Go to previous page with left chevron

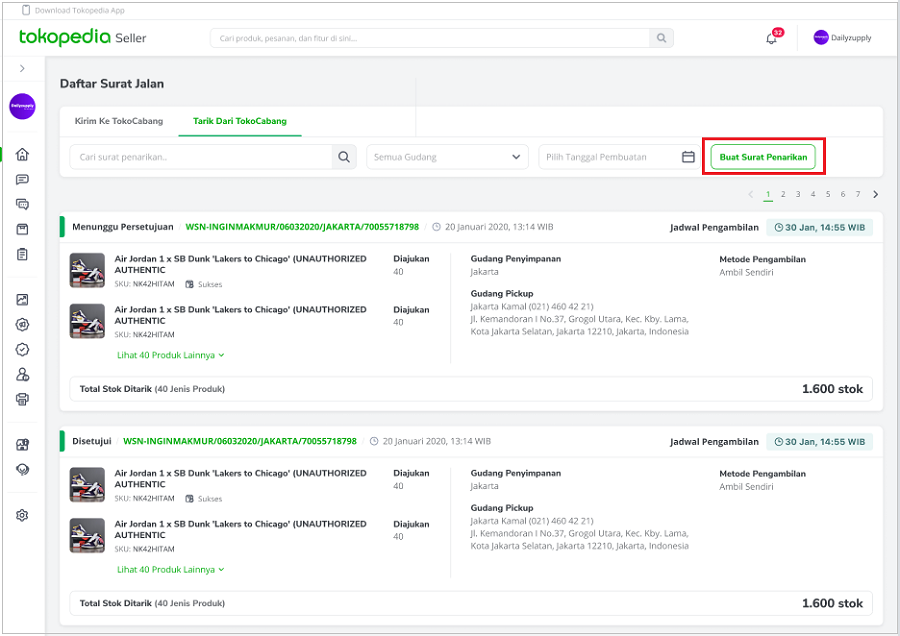pos(751,194)
